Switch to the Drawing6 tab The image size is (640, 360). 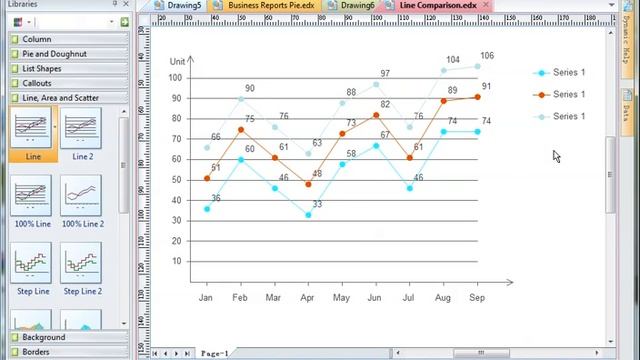click(352, 5)
